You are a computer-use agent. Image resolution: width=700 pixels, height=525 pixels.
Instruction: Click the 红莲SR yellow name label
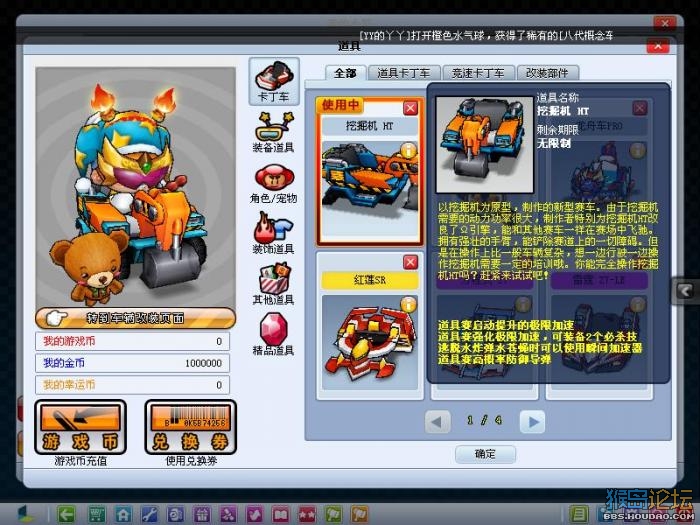tap(370, 280)
